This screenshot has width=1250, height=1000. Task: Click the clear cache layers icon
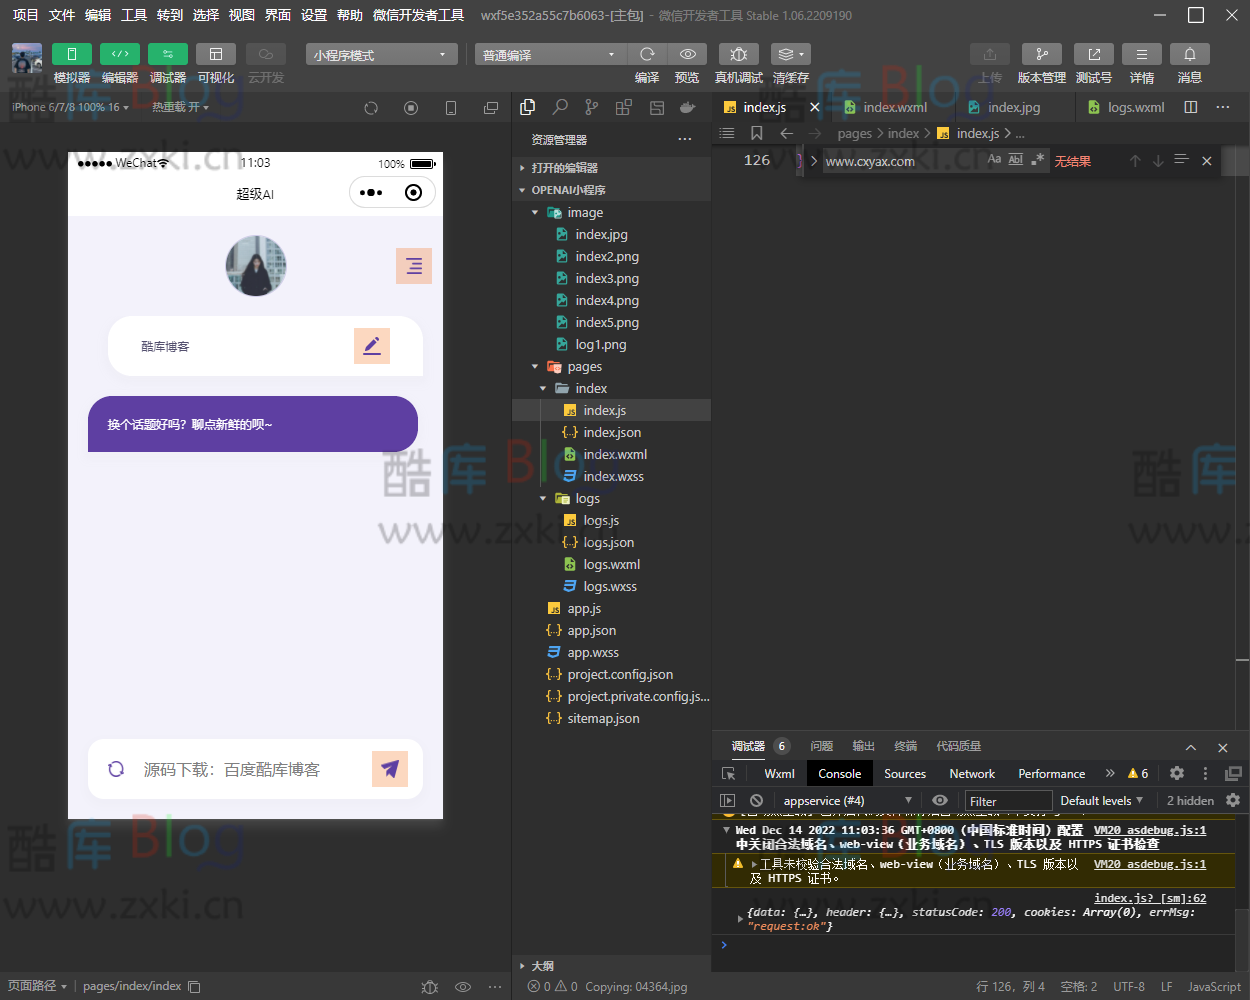(x=786, y=54)
